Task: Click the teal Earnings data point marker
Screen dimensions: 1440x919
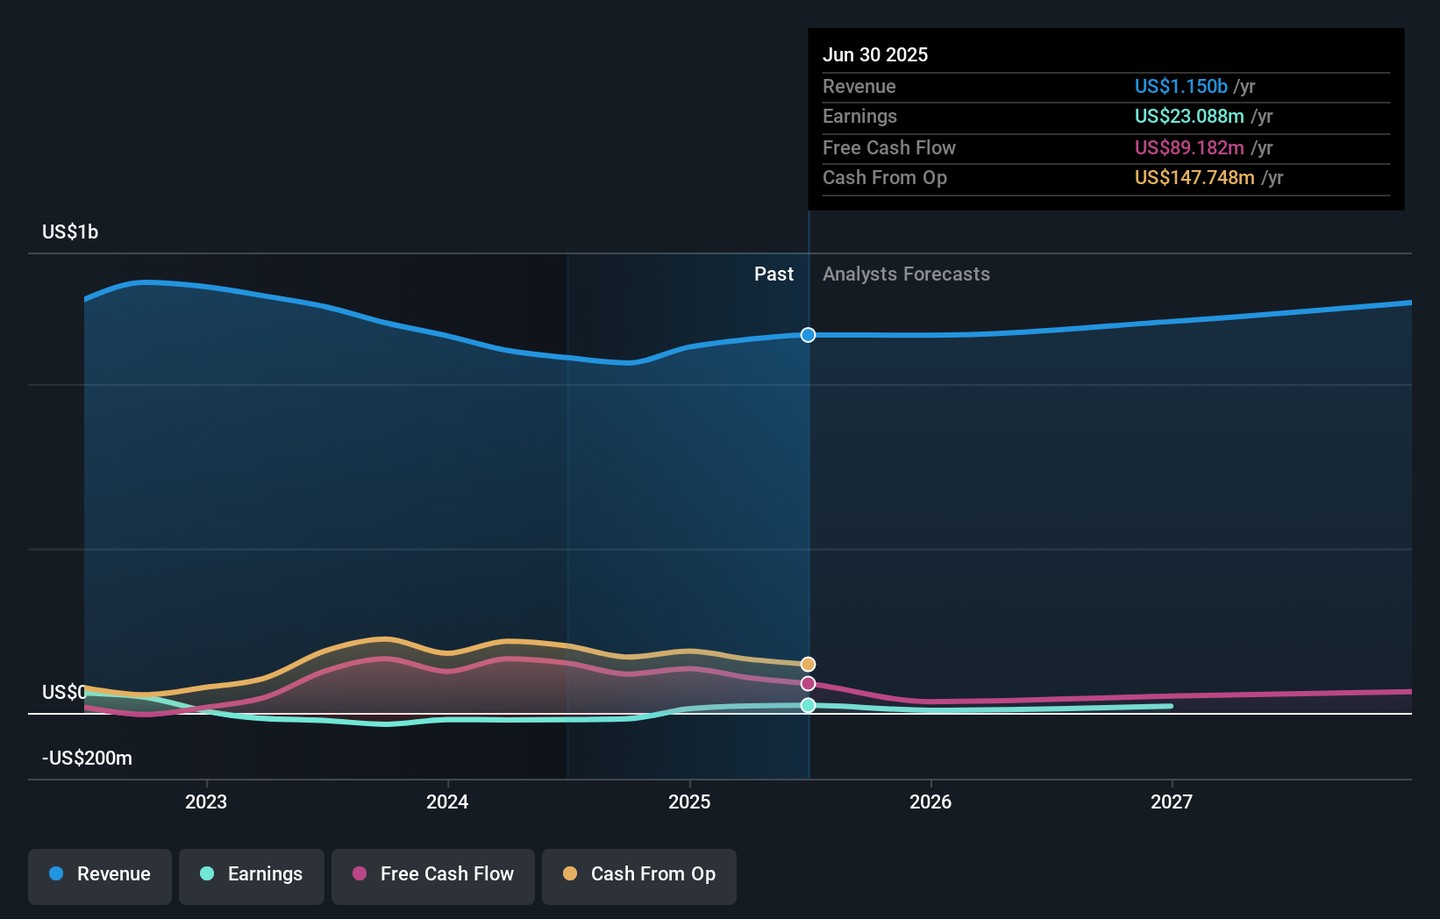Action: [808, 706]
